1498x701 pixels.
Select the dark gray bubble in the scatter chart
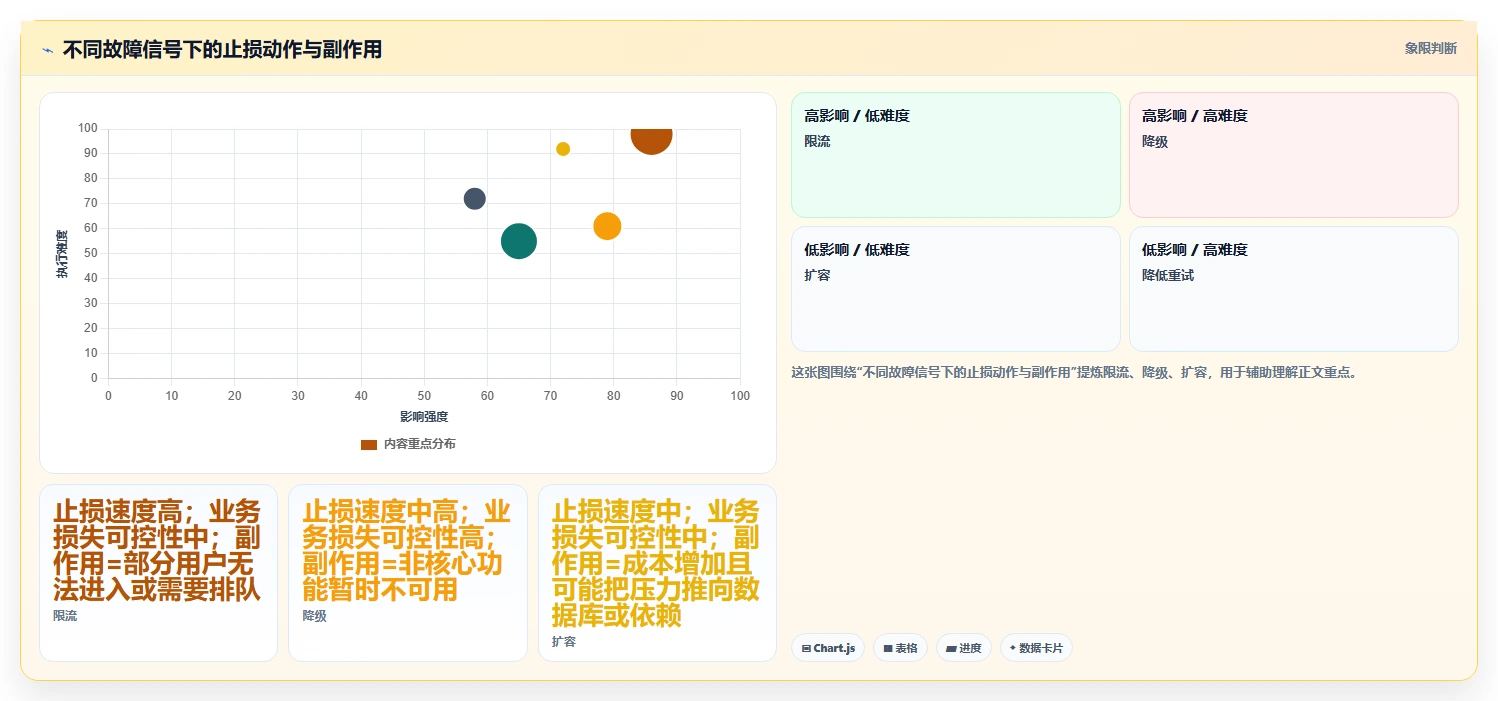tap(475, 198)
